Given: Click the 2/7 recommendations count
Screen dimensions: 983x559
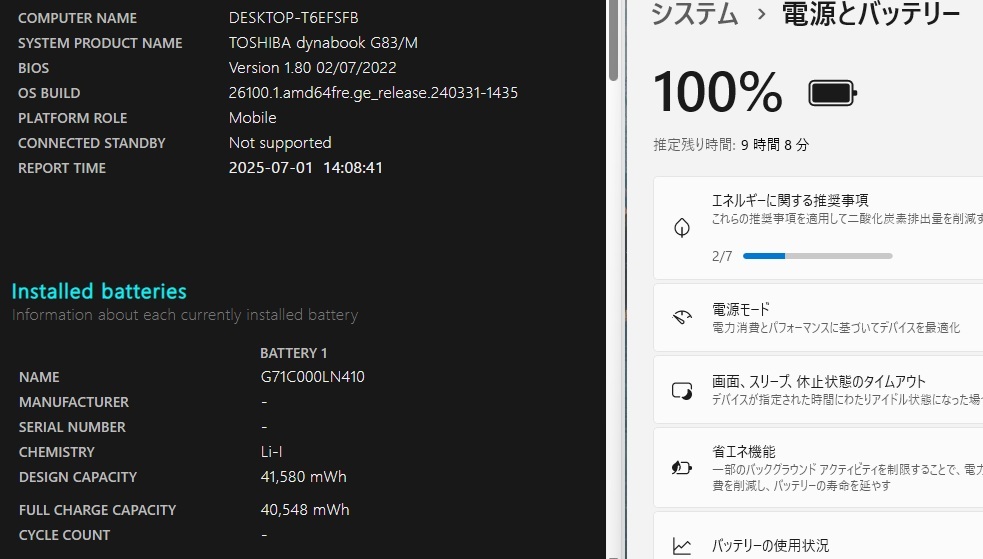Looking at the screenshot, I should pyautogui.click(x=722, y=256).
